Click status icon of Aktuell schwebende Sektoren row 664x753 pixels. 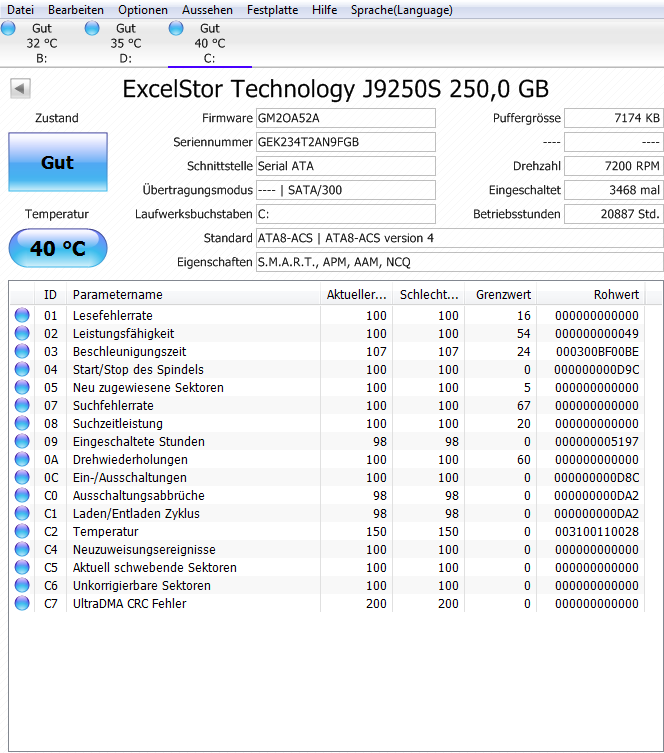[x=22, y=567]
